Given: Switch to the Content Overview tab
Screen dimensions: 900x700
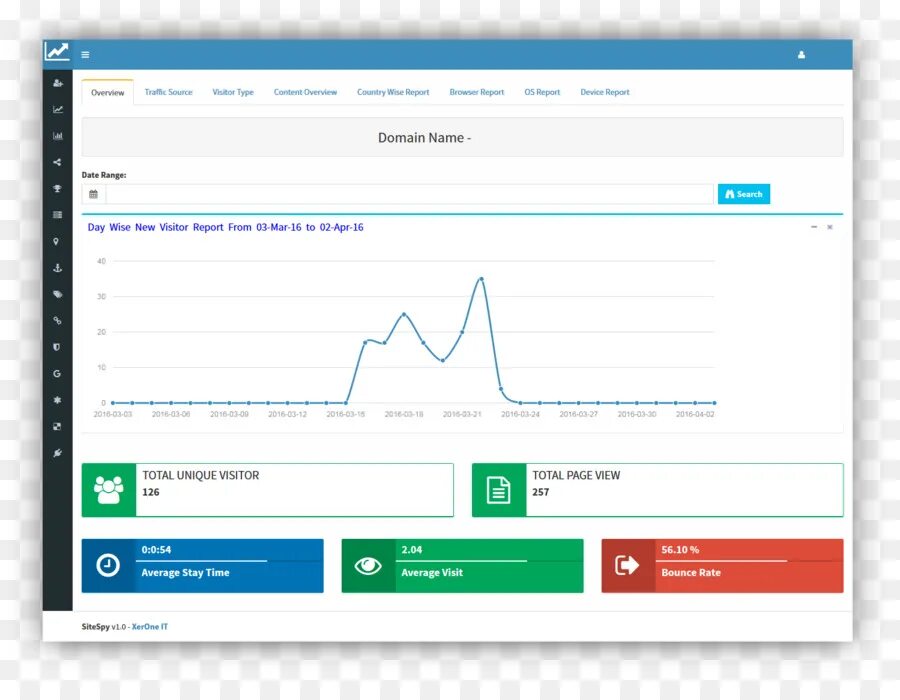Looking at the screenshot, I should [x=305, y=92].
